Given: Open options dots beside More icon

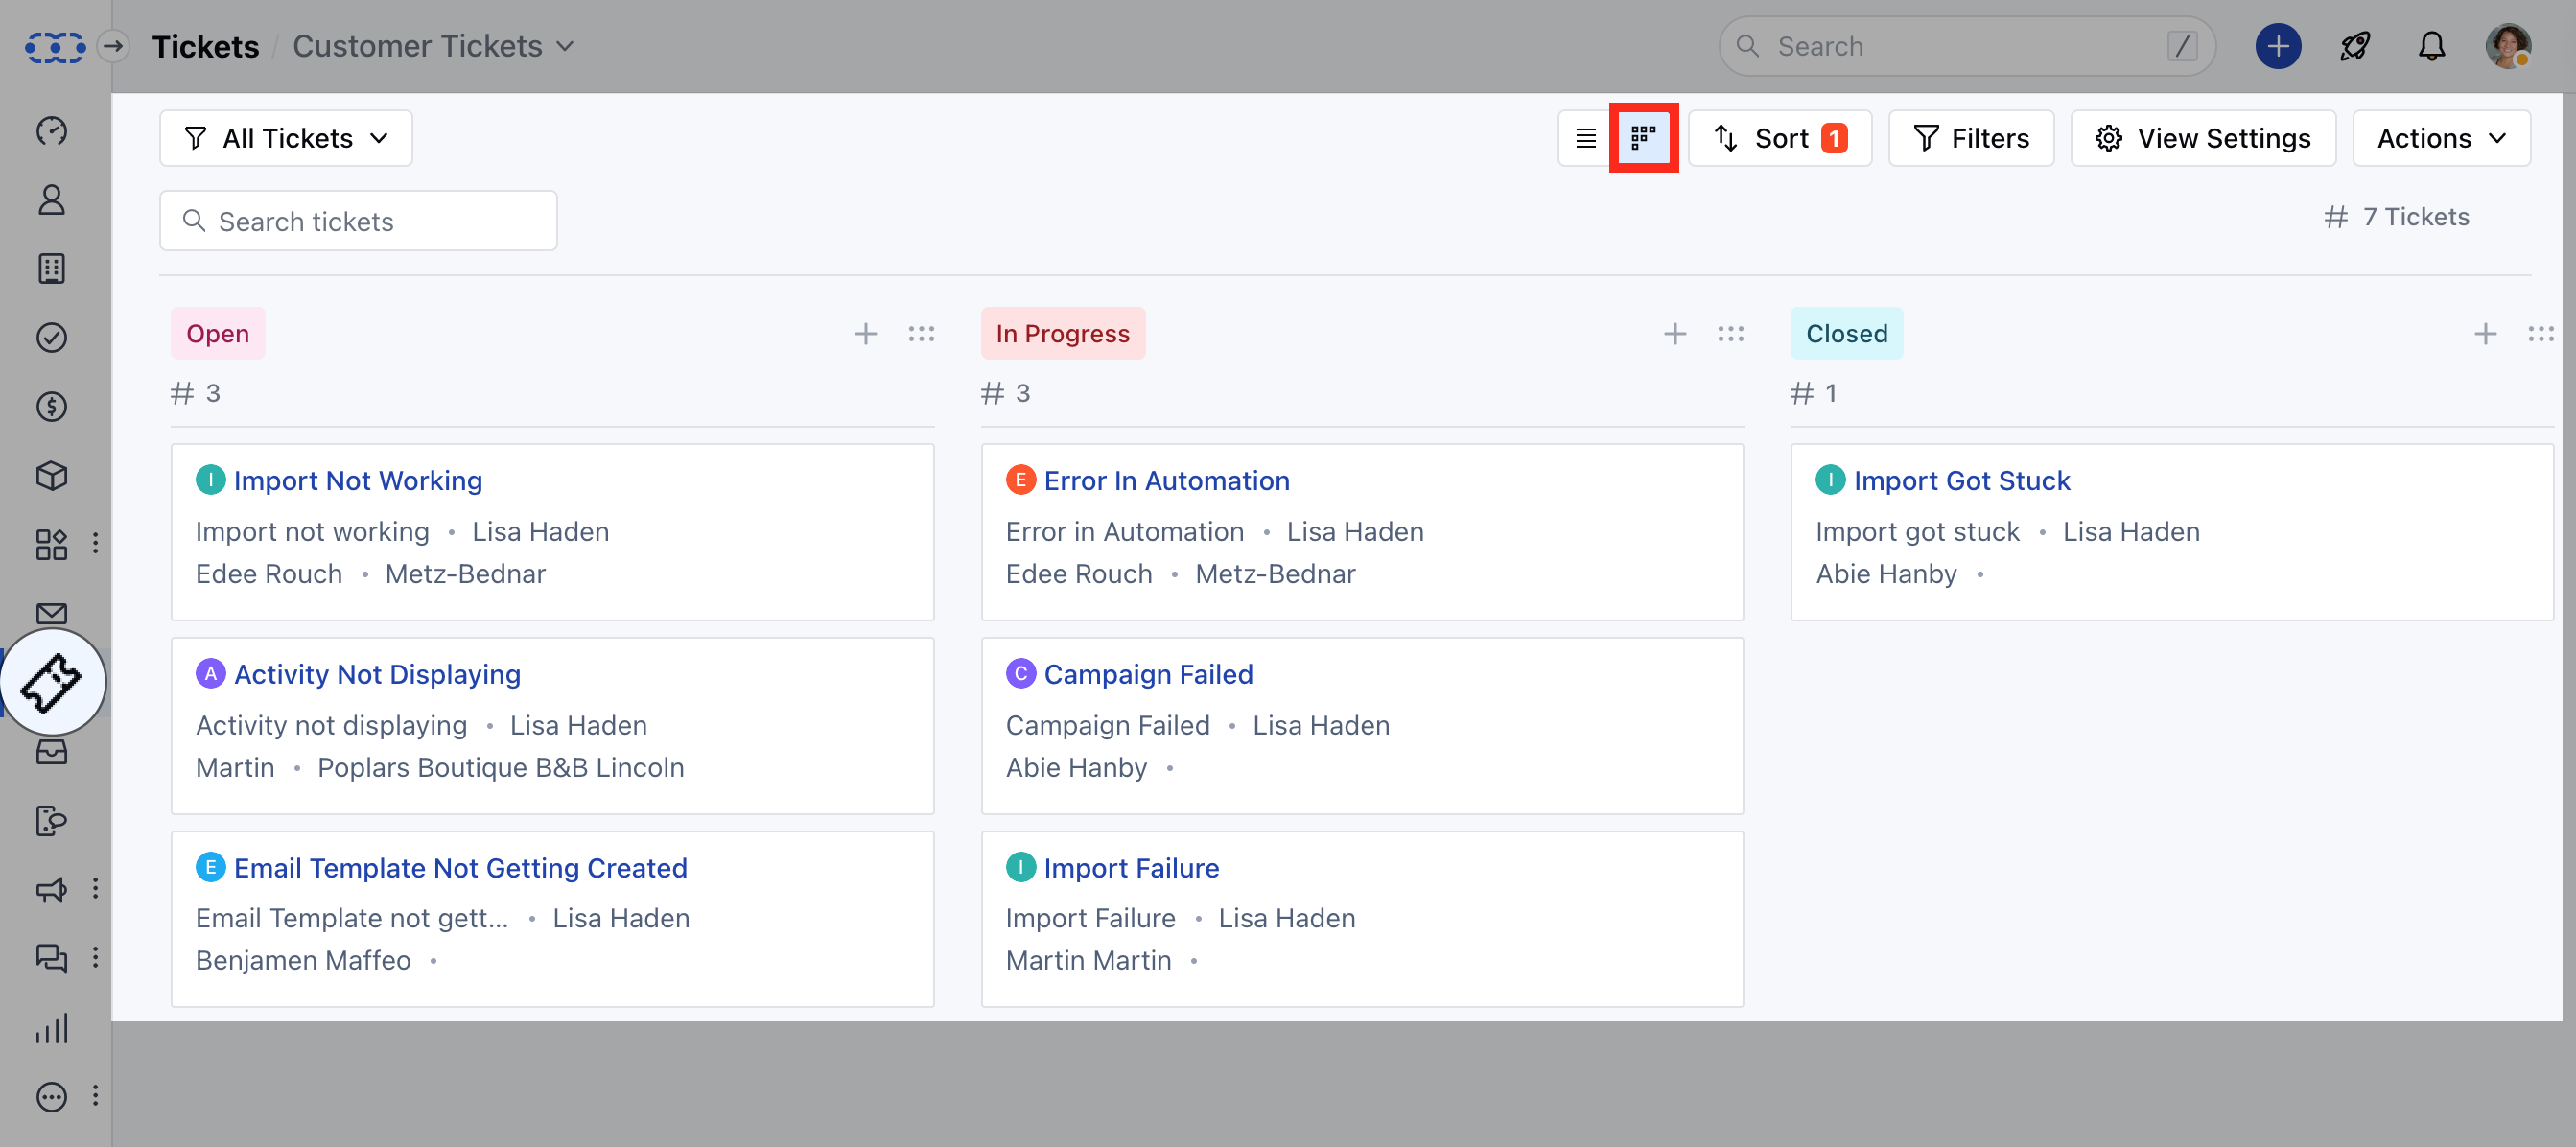Looking at the screenshot, I should pos(96,1096).
